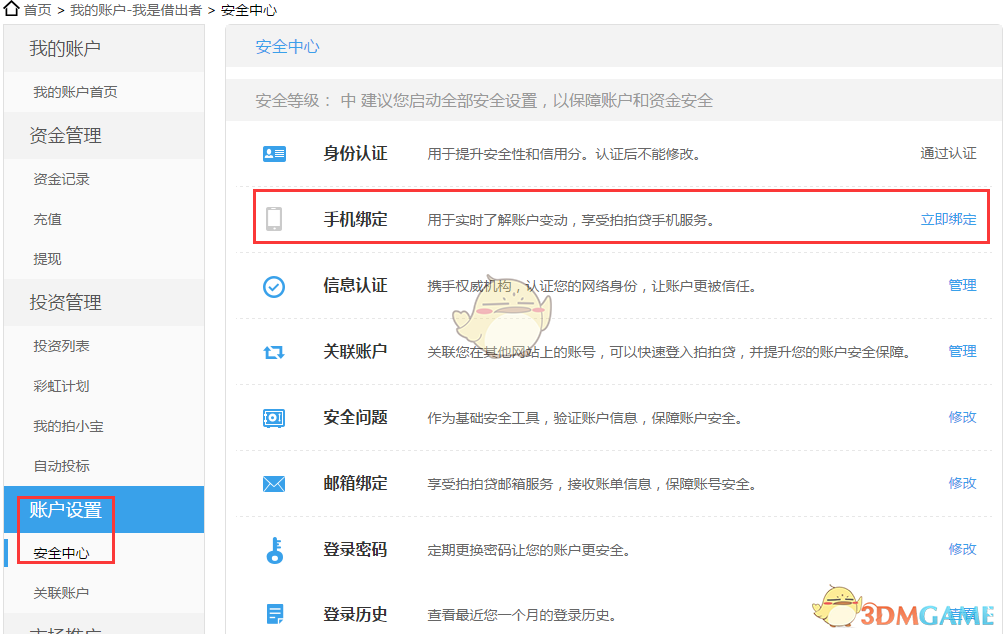Click the 身份认证 row title
Viewport: 1005px width, 634px height.
click(355, 154)
